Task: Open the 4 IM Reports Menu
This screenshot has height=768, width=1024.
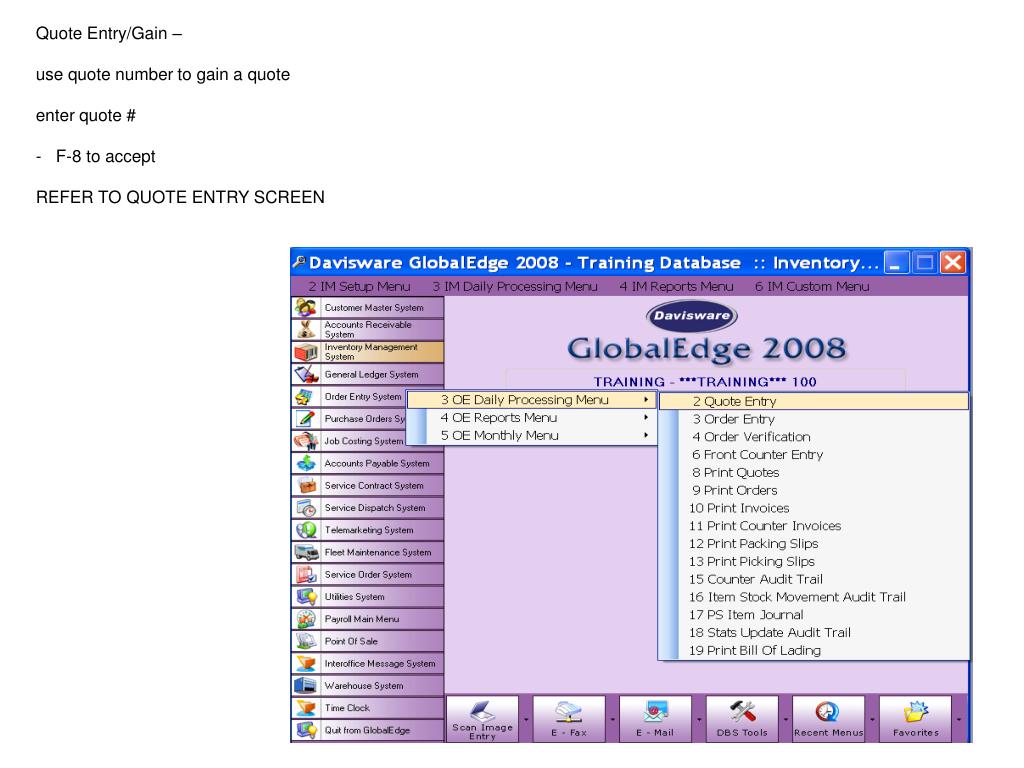Action: [676, 287]
